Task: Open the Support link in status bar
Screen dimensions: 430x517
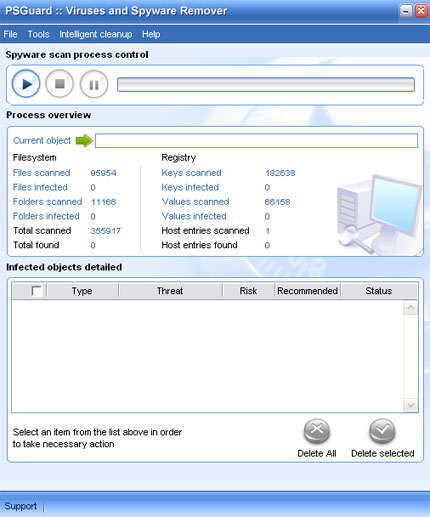Action: click(x=21, y=506)
